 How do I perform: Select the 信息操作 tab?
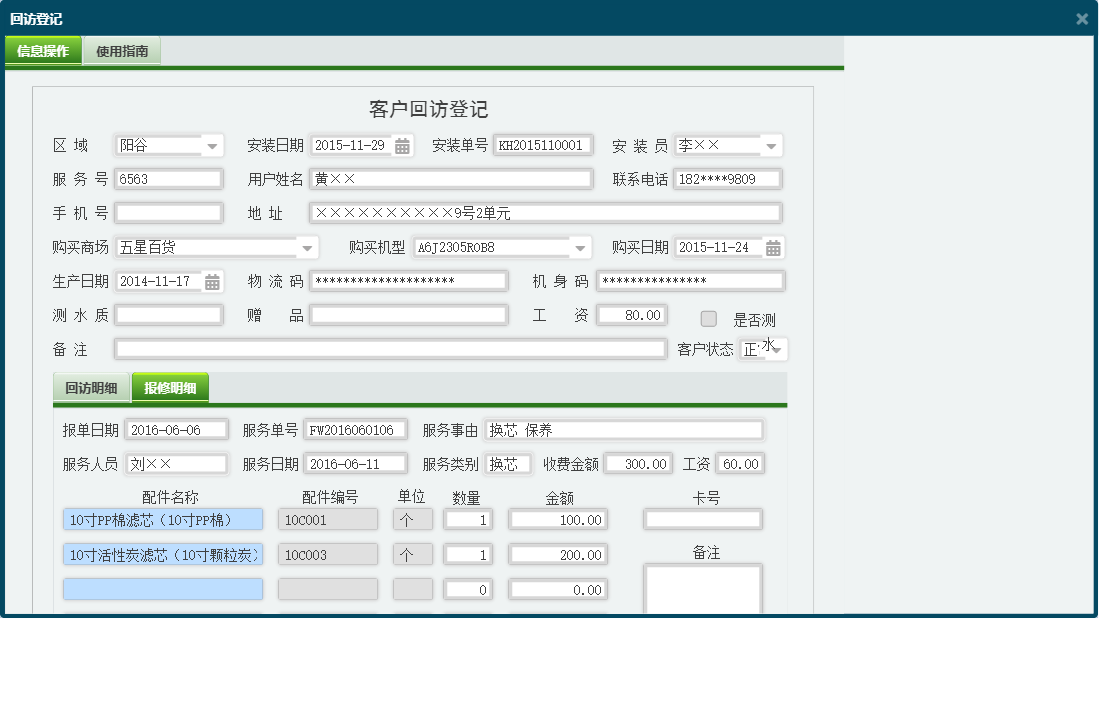(43, 48)
